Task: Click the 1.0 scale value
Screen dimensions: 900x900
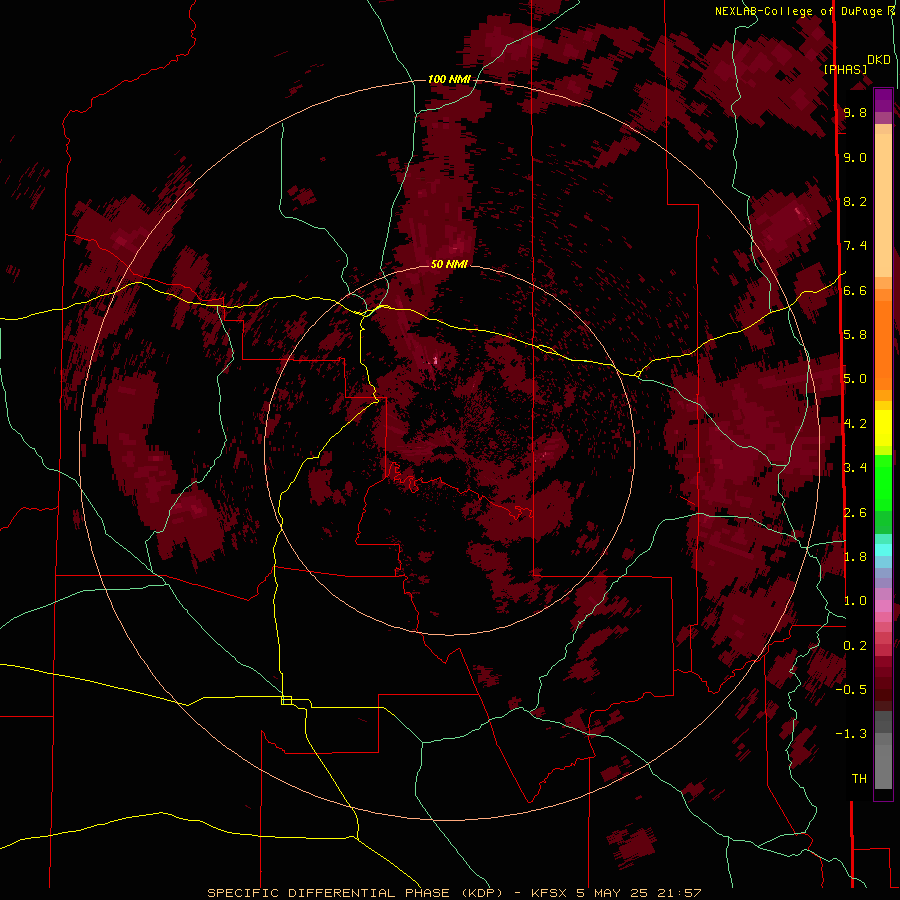Action: (x=855, y=601)
